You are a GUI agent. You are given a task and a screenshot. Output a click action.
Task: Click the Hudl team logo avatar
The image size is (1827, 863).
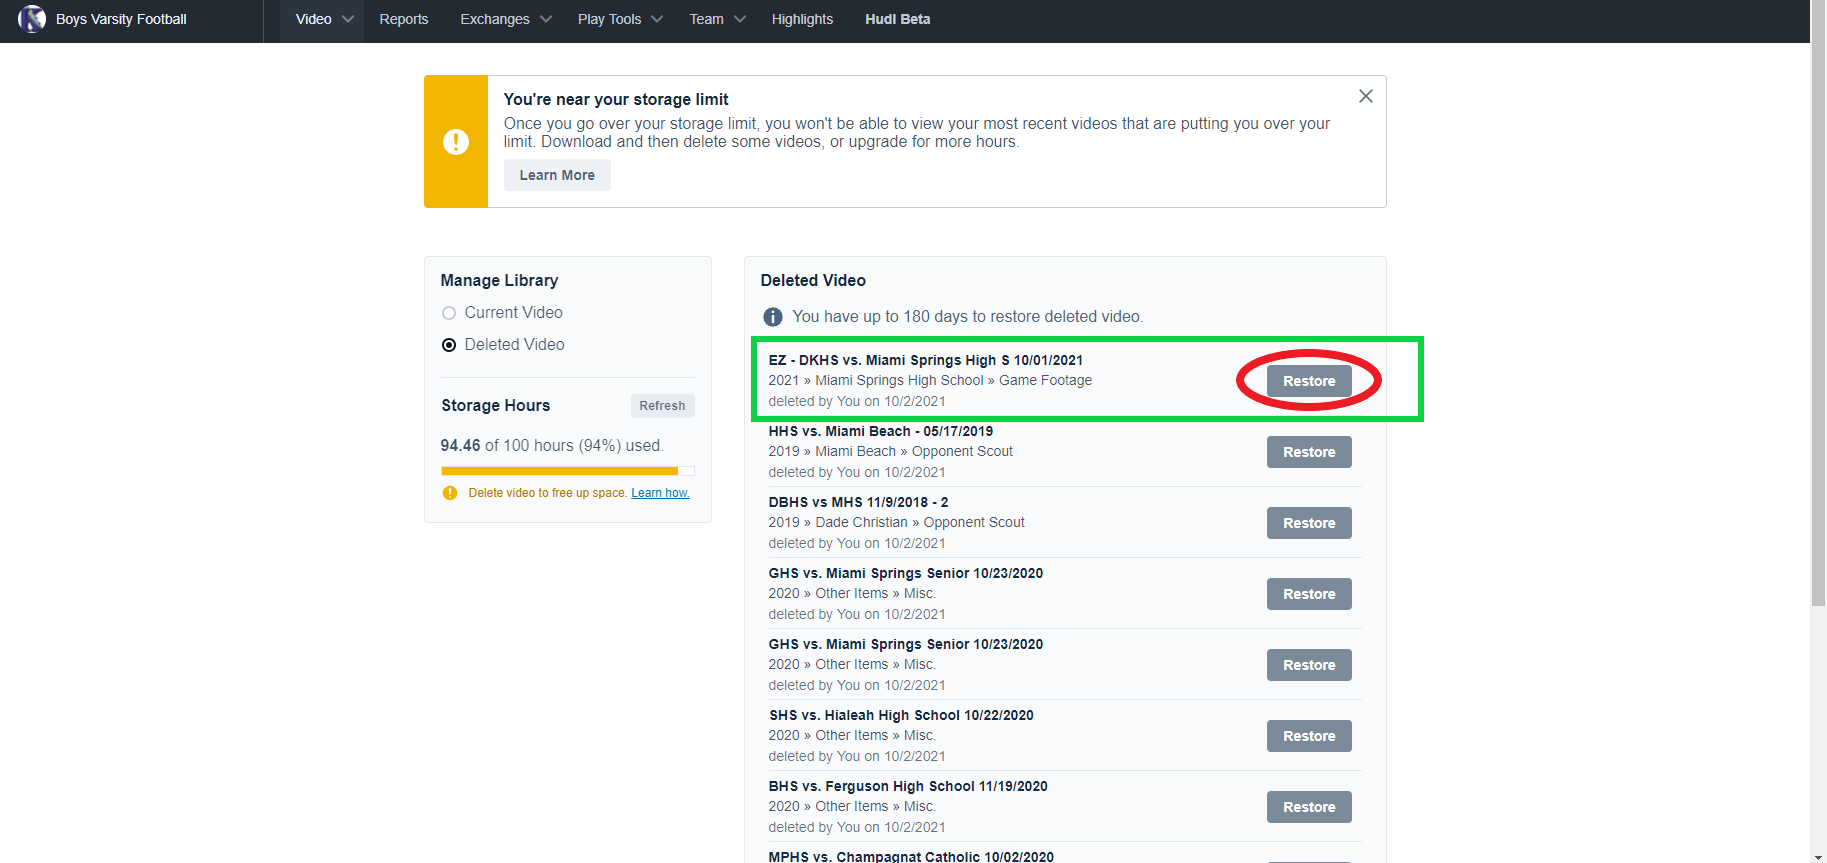[32, 19]
